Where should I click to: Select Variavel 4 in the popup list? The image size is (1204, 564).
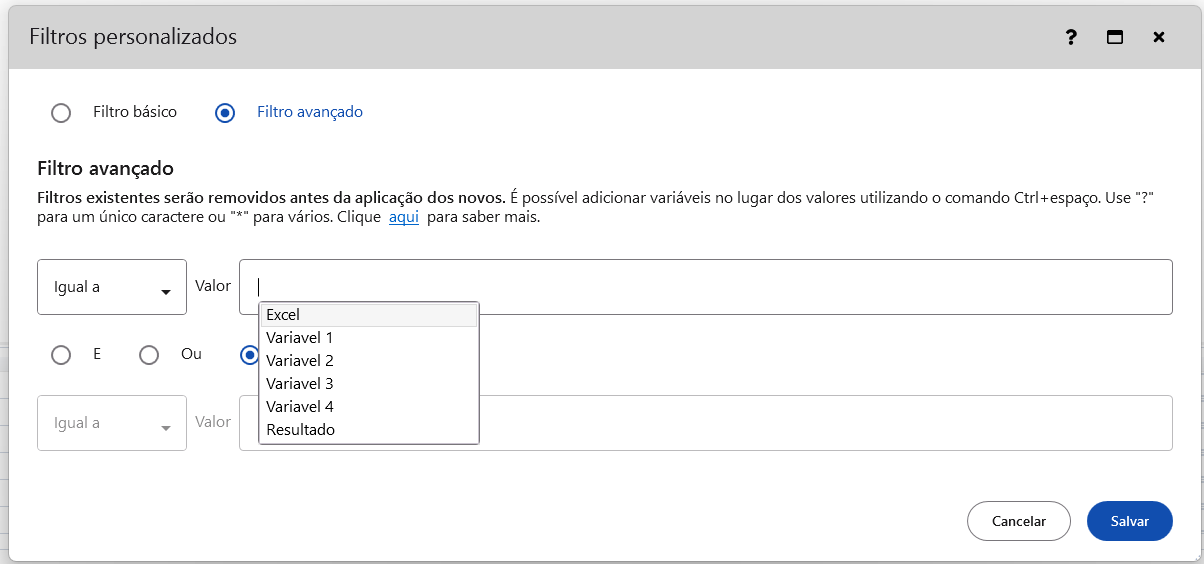pos(368,407)
